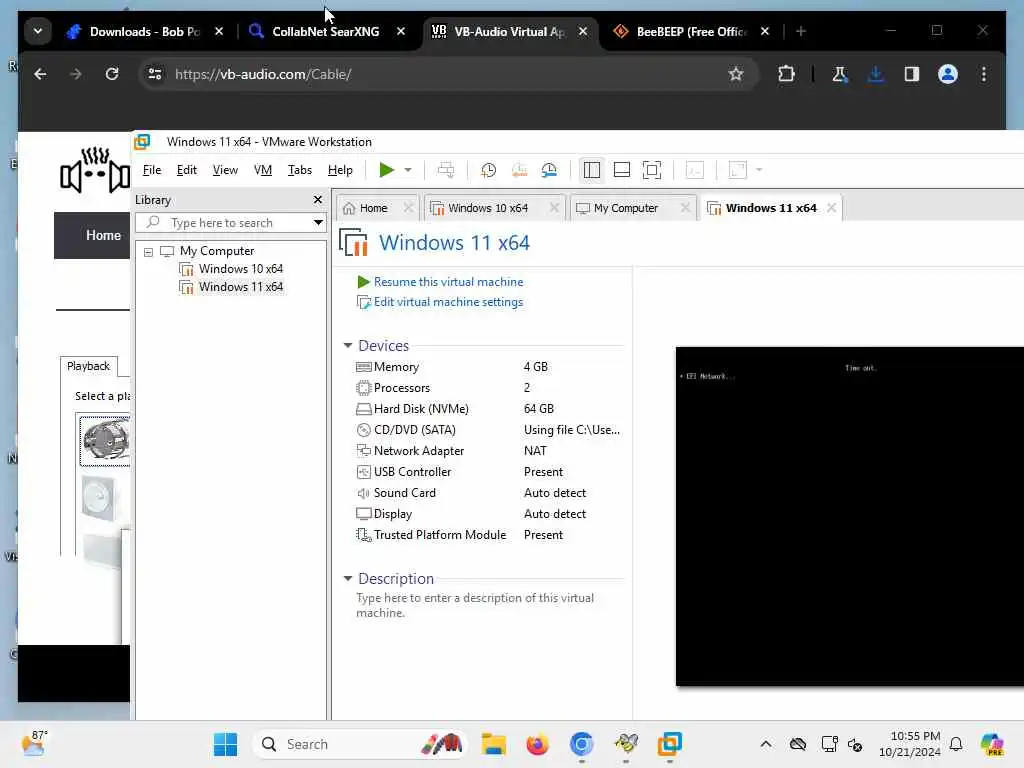Viewport: 1024px width, 768px height.
Task: Click the Trusted Platform Module device
Action: tap(488, 535)
